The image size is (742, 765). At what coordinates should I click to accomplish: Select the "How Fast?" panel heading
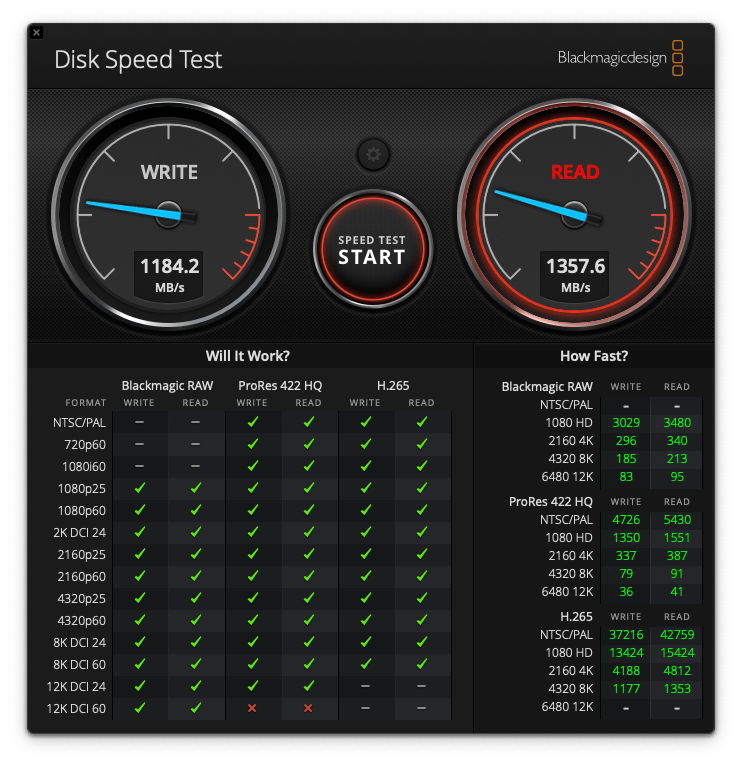click(594, 356)
